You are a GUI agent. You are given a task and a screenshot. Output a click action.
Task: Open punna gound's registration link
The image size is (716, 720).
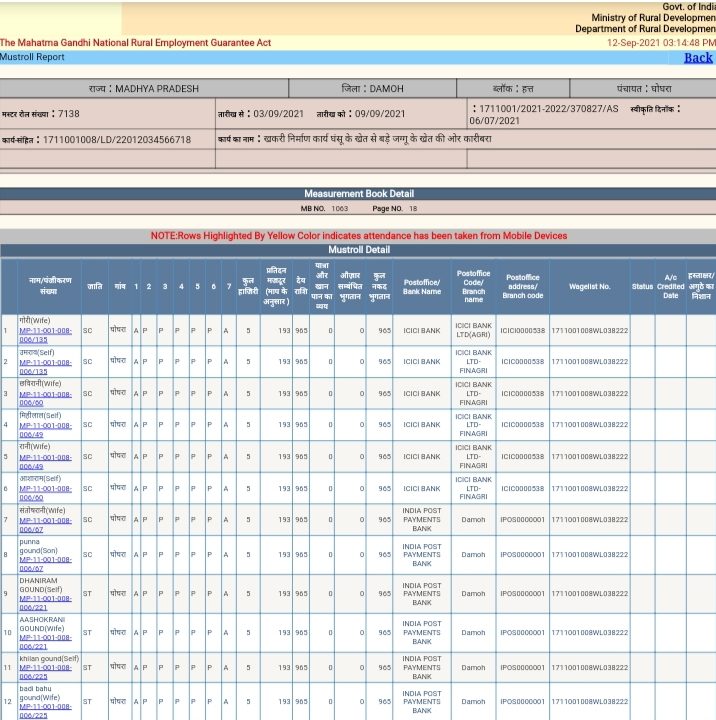(x=45, y=564)
